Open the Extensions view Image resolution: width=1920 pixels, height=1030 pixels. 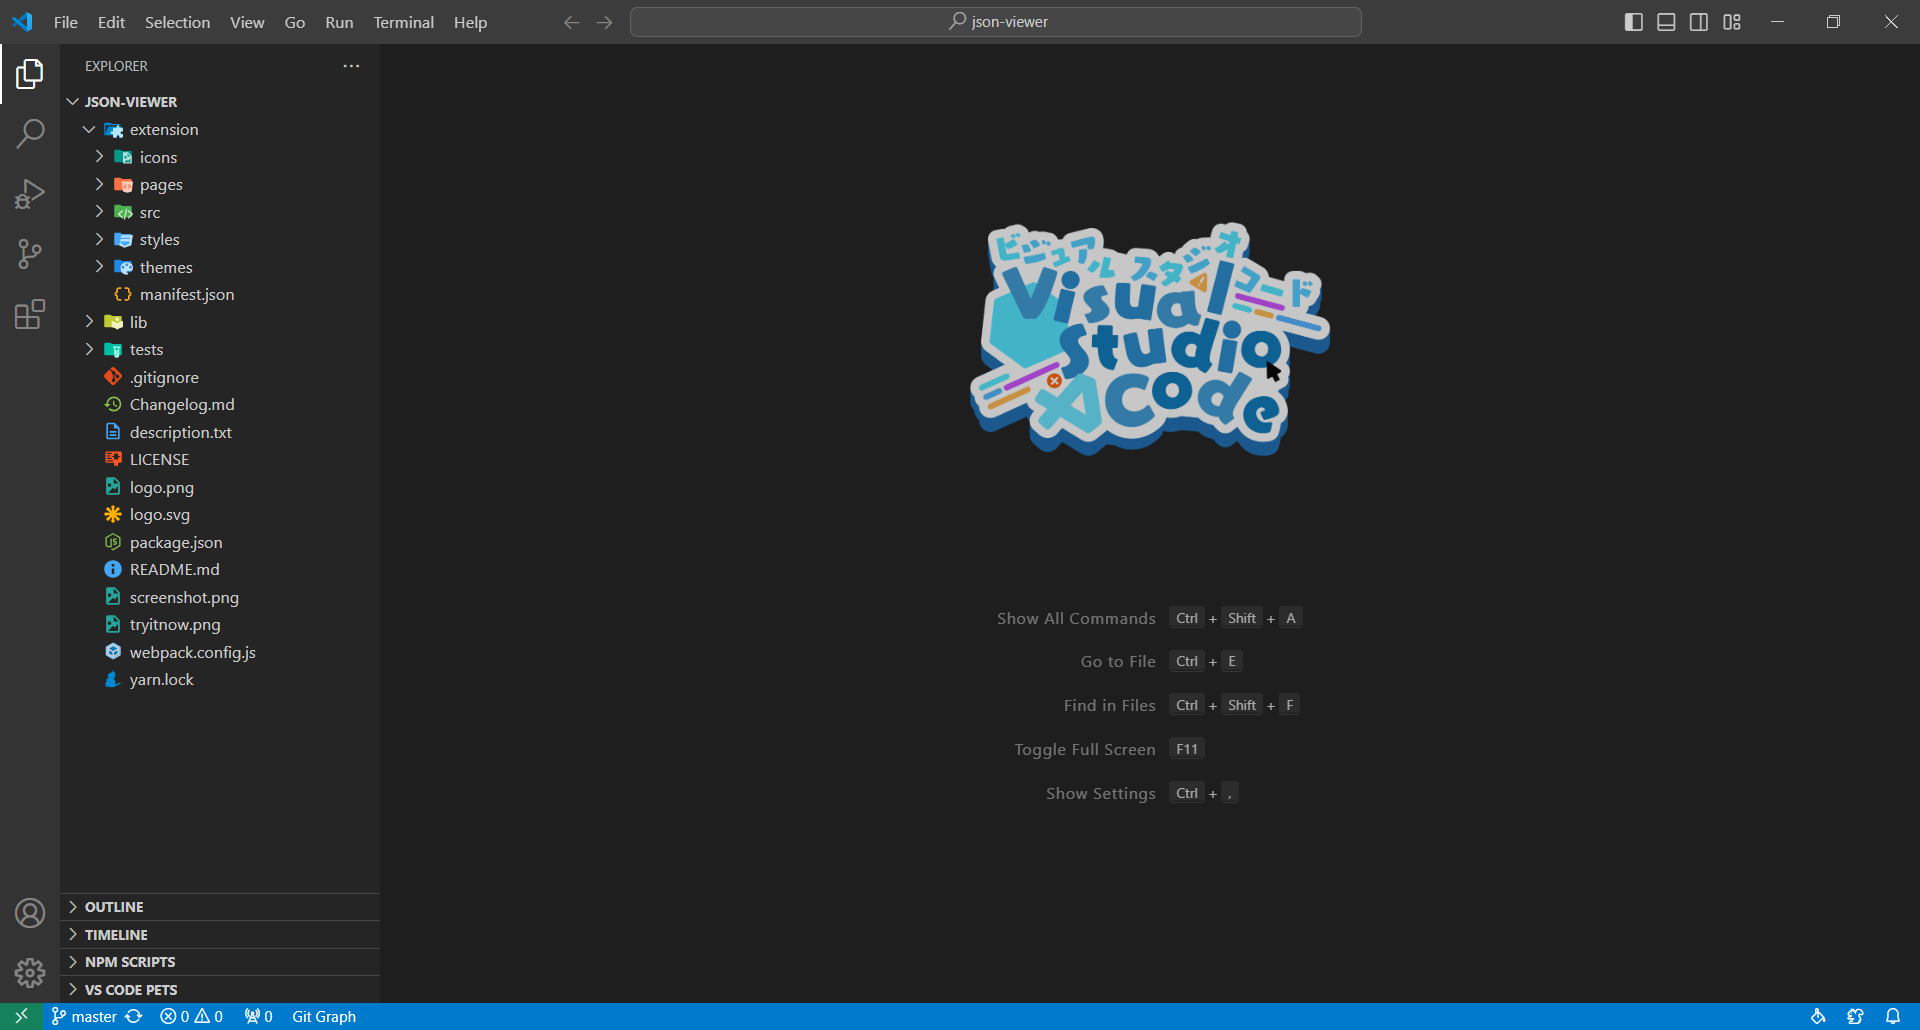point(30,314)
